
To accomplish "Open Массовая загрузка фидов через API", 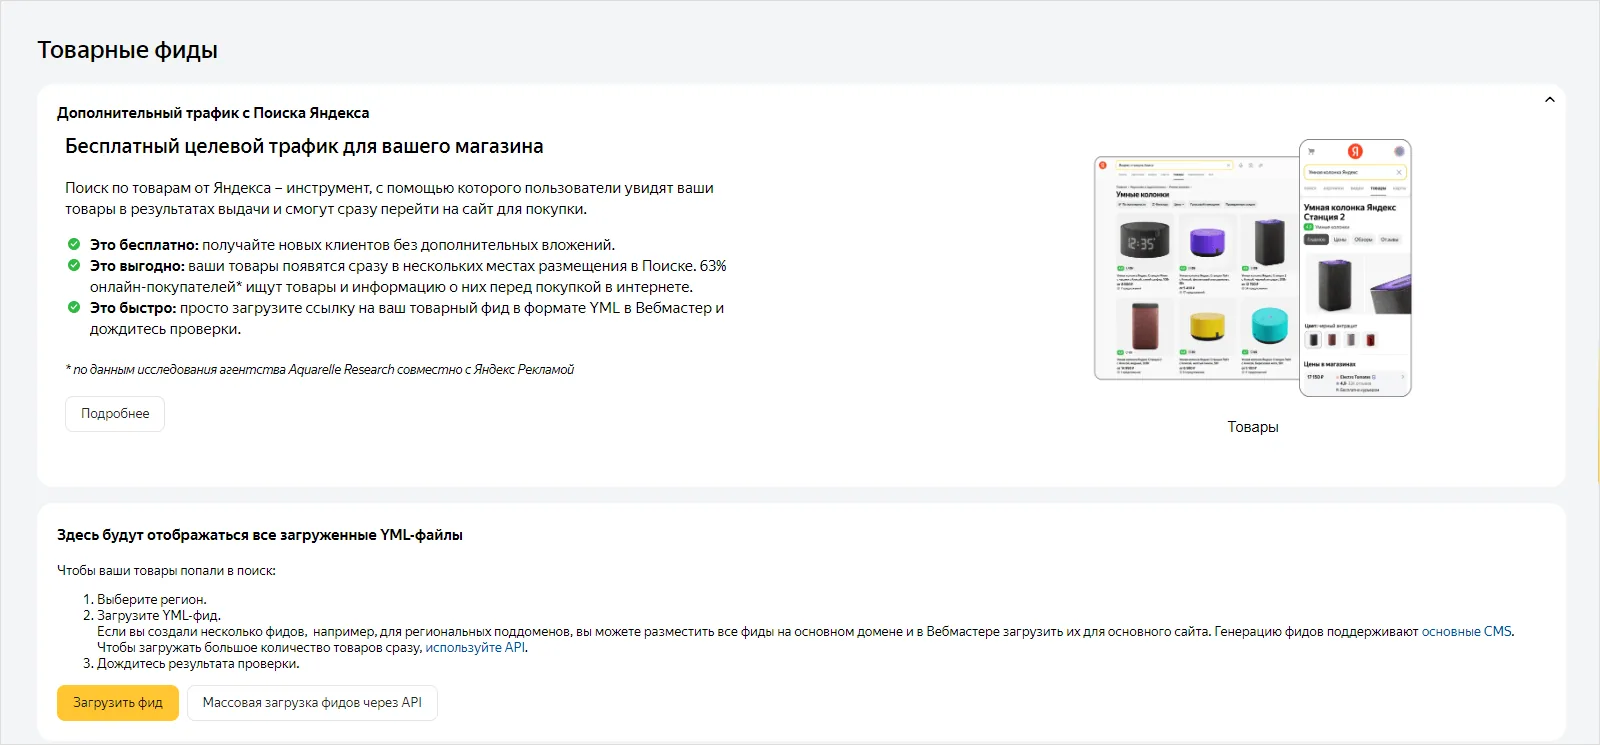I will pos(312,703).
